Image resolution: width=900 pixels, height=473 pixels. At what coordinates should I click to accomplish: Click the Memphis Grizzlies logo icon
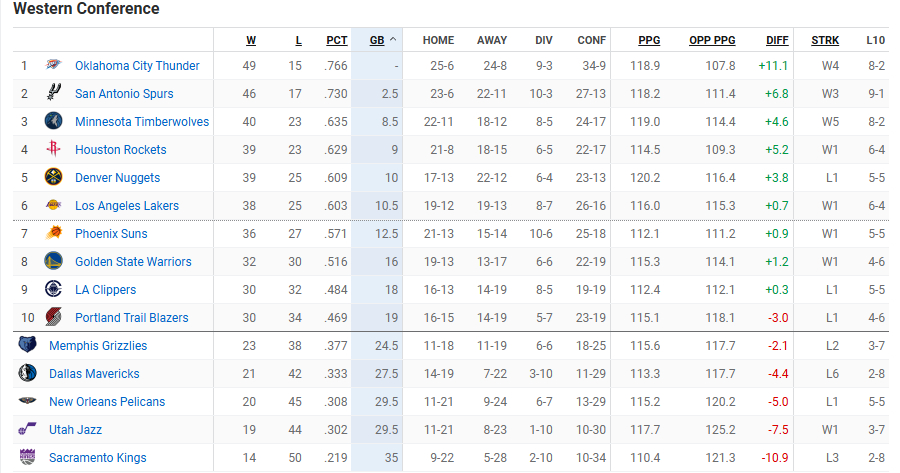28,345
